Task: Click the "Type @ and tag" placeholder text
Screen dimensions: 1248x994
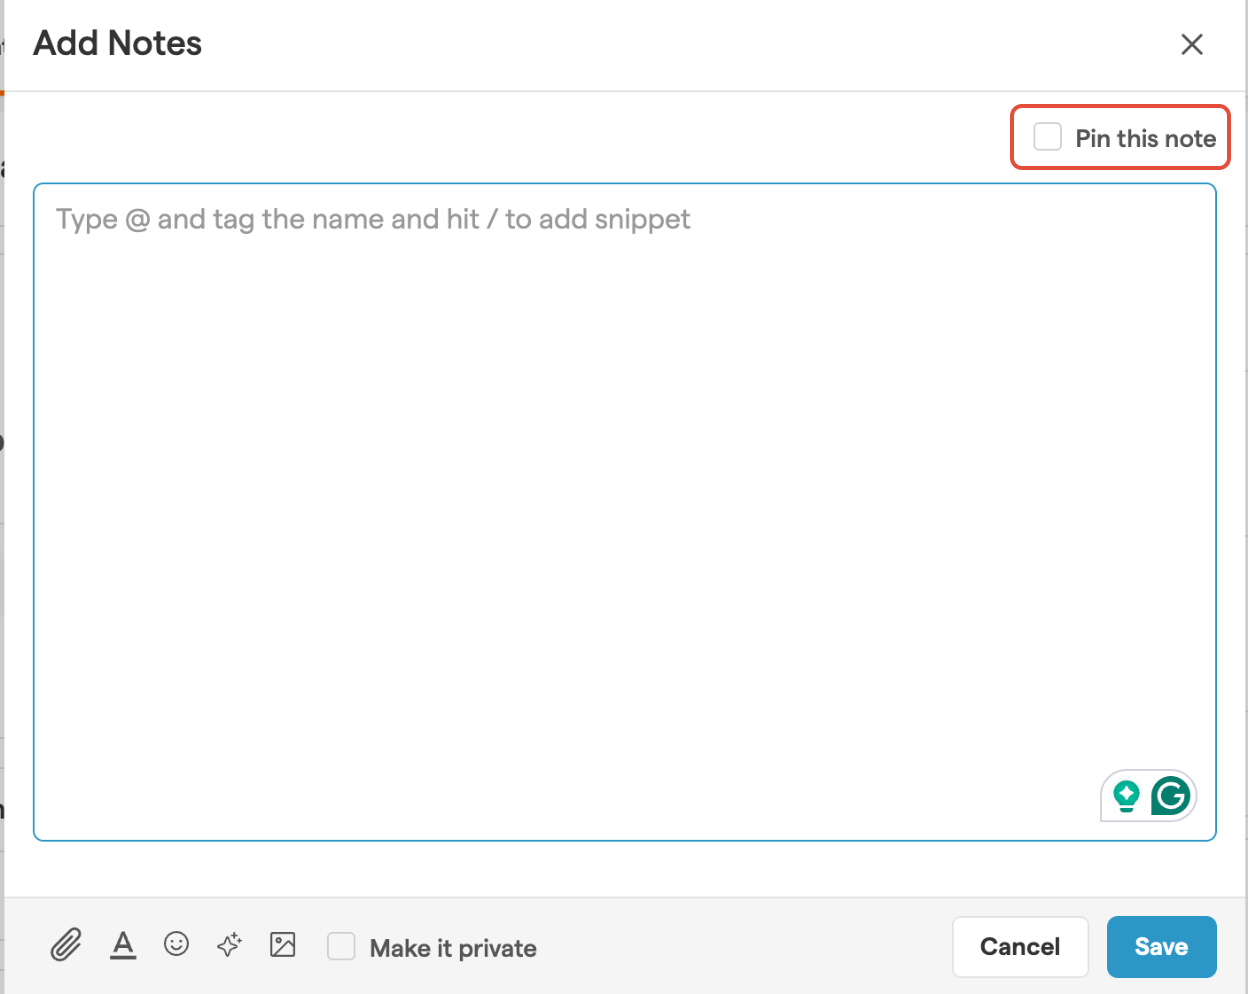Action: pos(373,219)
